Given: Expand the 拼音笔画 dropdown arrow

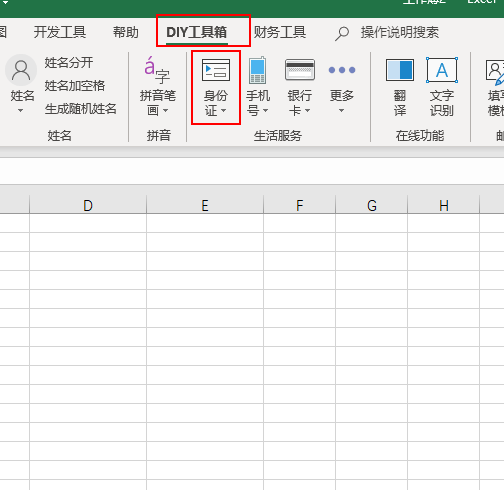Looking at the screenshot, I should pyautogui.click(x=166, y=110).
